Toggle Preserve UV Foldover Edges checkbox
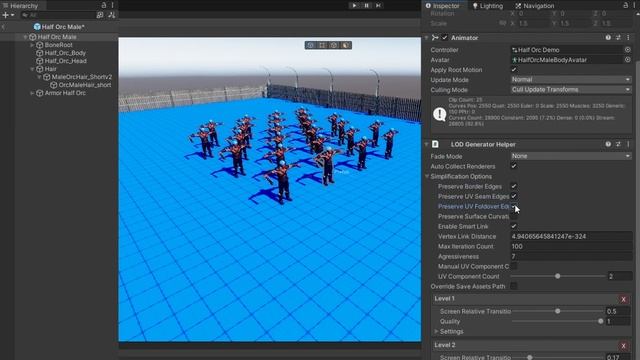The width and height of the screenshot is (640, 360). click(514, 206)
